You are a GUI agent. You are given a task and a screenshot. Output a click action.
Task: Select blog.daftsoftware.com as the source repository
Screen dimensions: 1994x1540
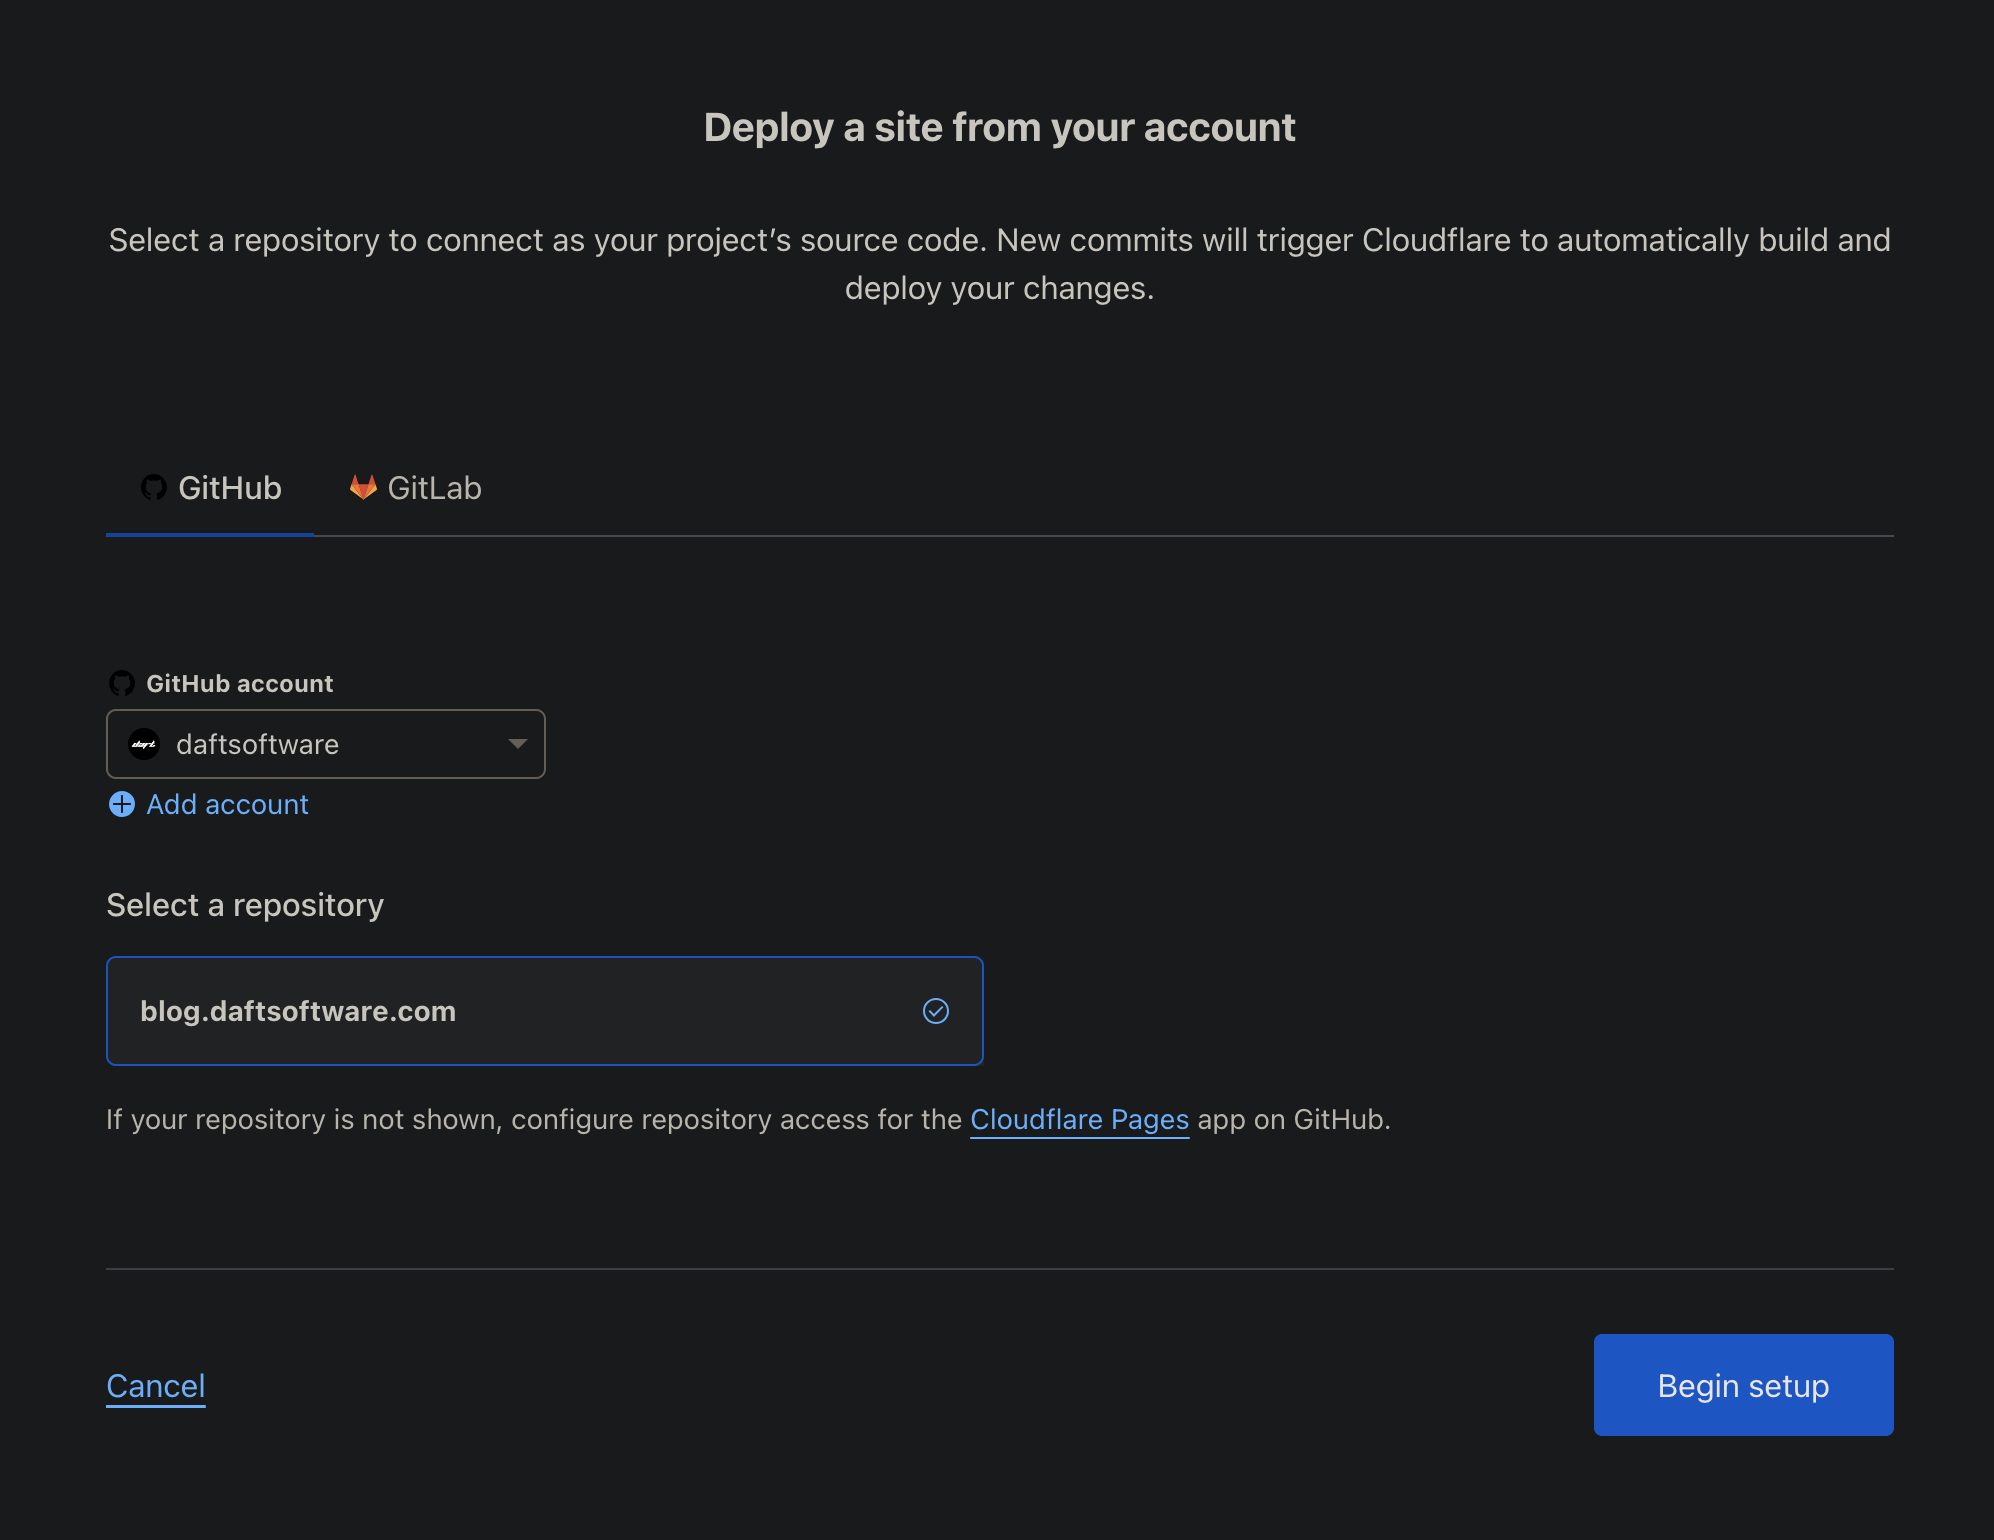[545, 1011]
